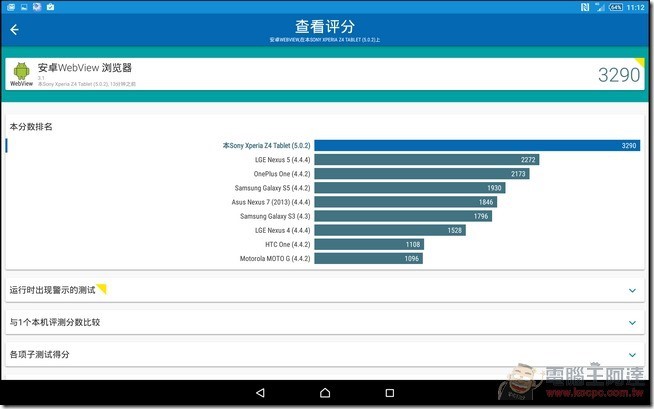Tap the Samsung Galaxy S3 (4.3) label
This screenshot has height=409, width=654.
click(x=275, y=216)
